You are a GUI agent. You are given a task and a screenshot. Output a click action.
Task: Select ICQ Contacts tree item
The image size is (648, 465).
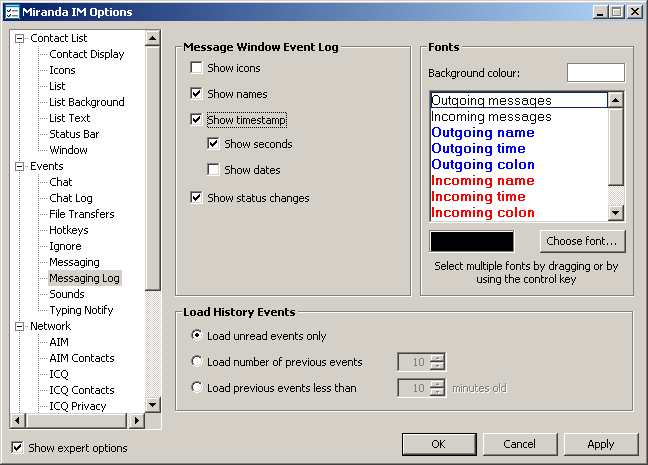click(82, 390)
